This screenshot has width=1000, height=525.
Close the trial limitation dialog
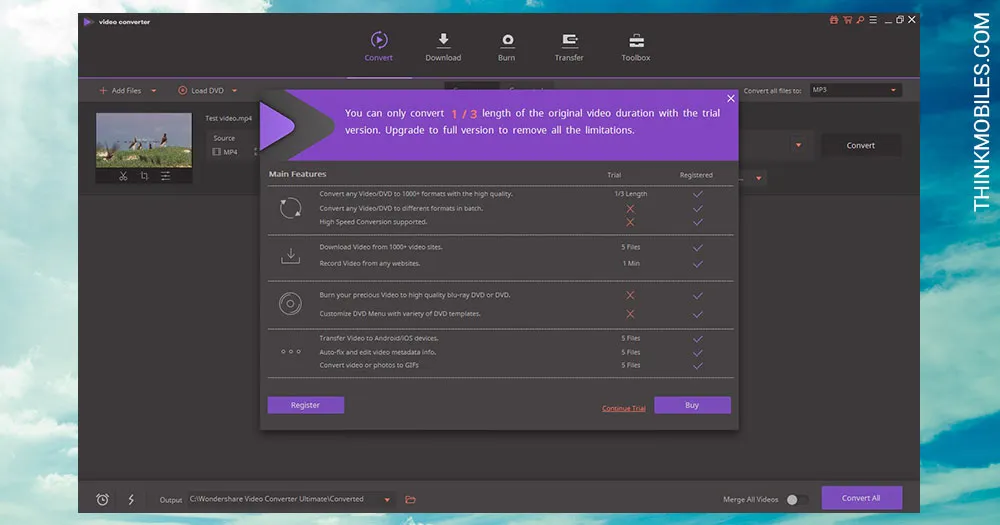(731, 98)
